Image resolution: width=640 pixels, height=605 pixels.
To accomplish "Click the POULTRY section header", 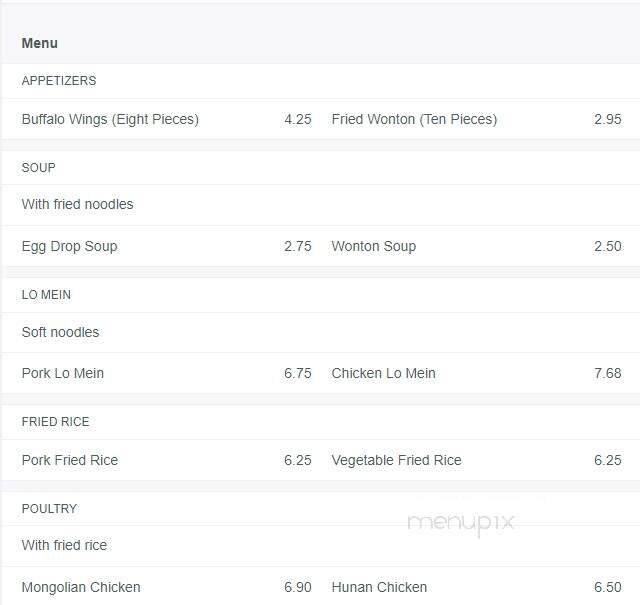I will pyautogui.click(x=49, y=509).
